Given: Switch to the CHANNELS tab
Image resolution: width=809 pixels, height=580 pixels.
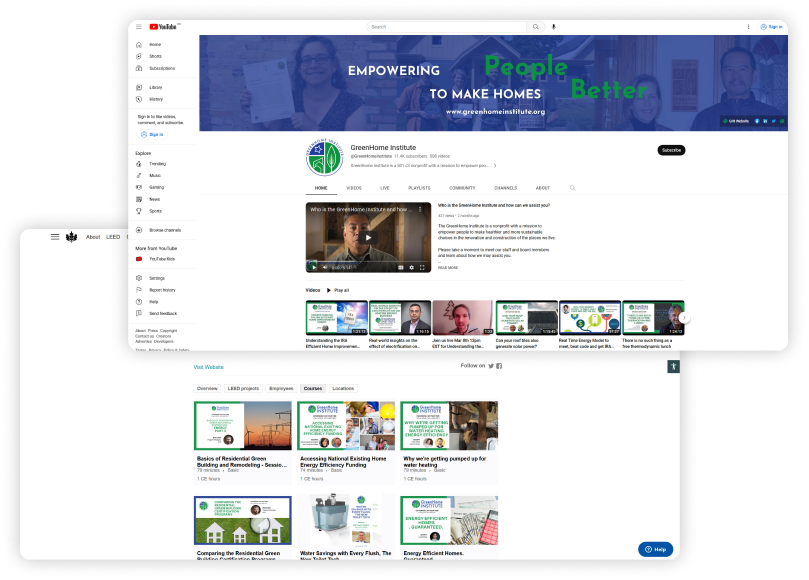Looking at the screenshot, I should pyautogui.click(x=506, y=188).
